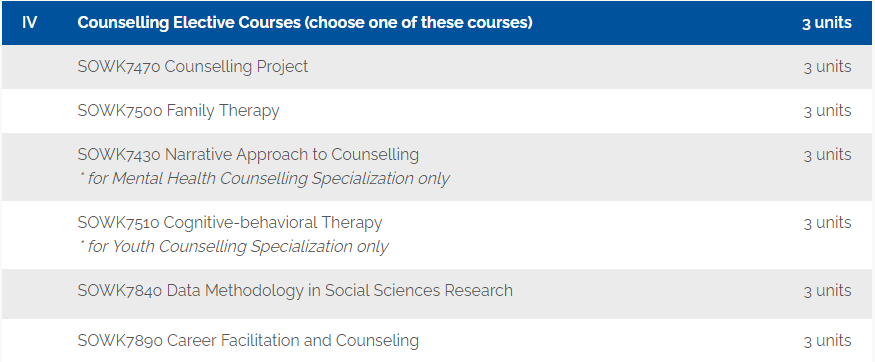Open SOWK7470 Counselling Project course

[193, 67]
